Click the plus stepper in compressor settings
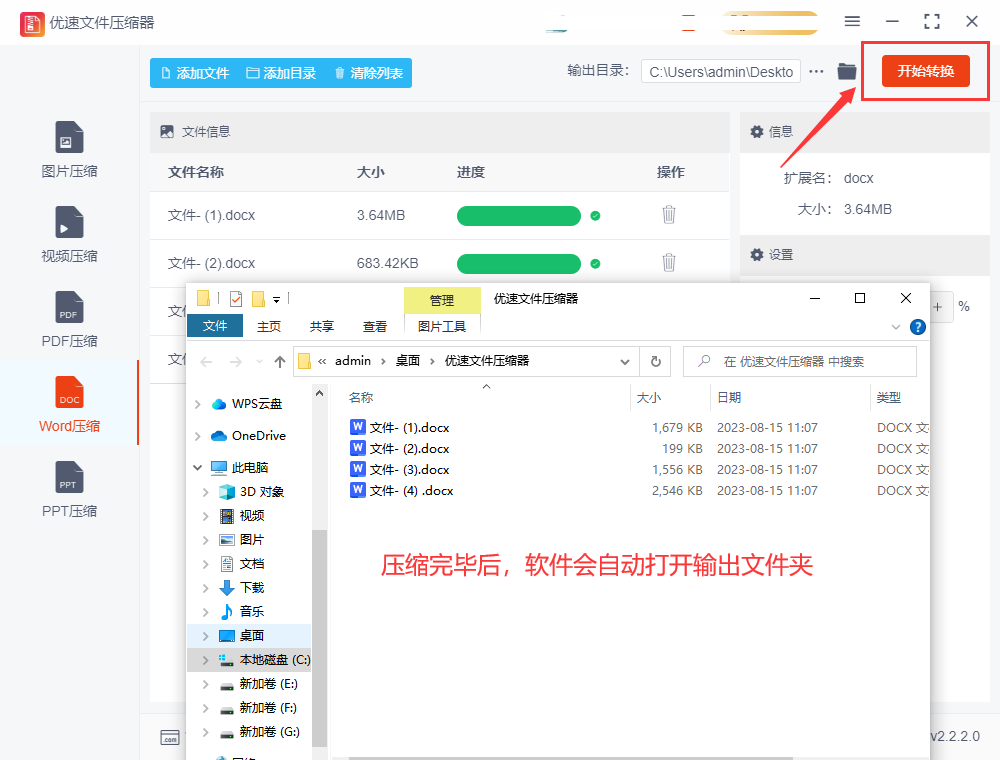The width and height of the screenshot is (1000, 760). point(938,307)
